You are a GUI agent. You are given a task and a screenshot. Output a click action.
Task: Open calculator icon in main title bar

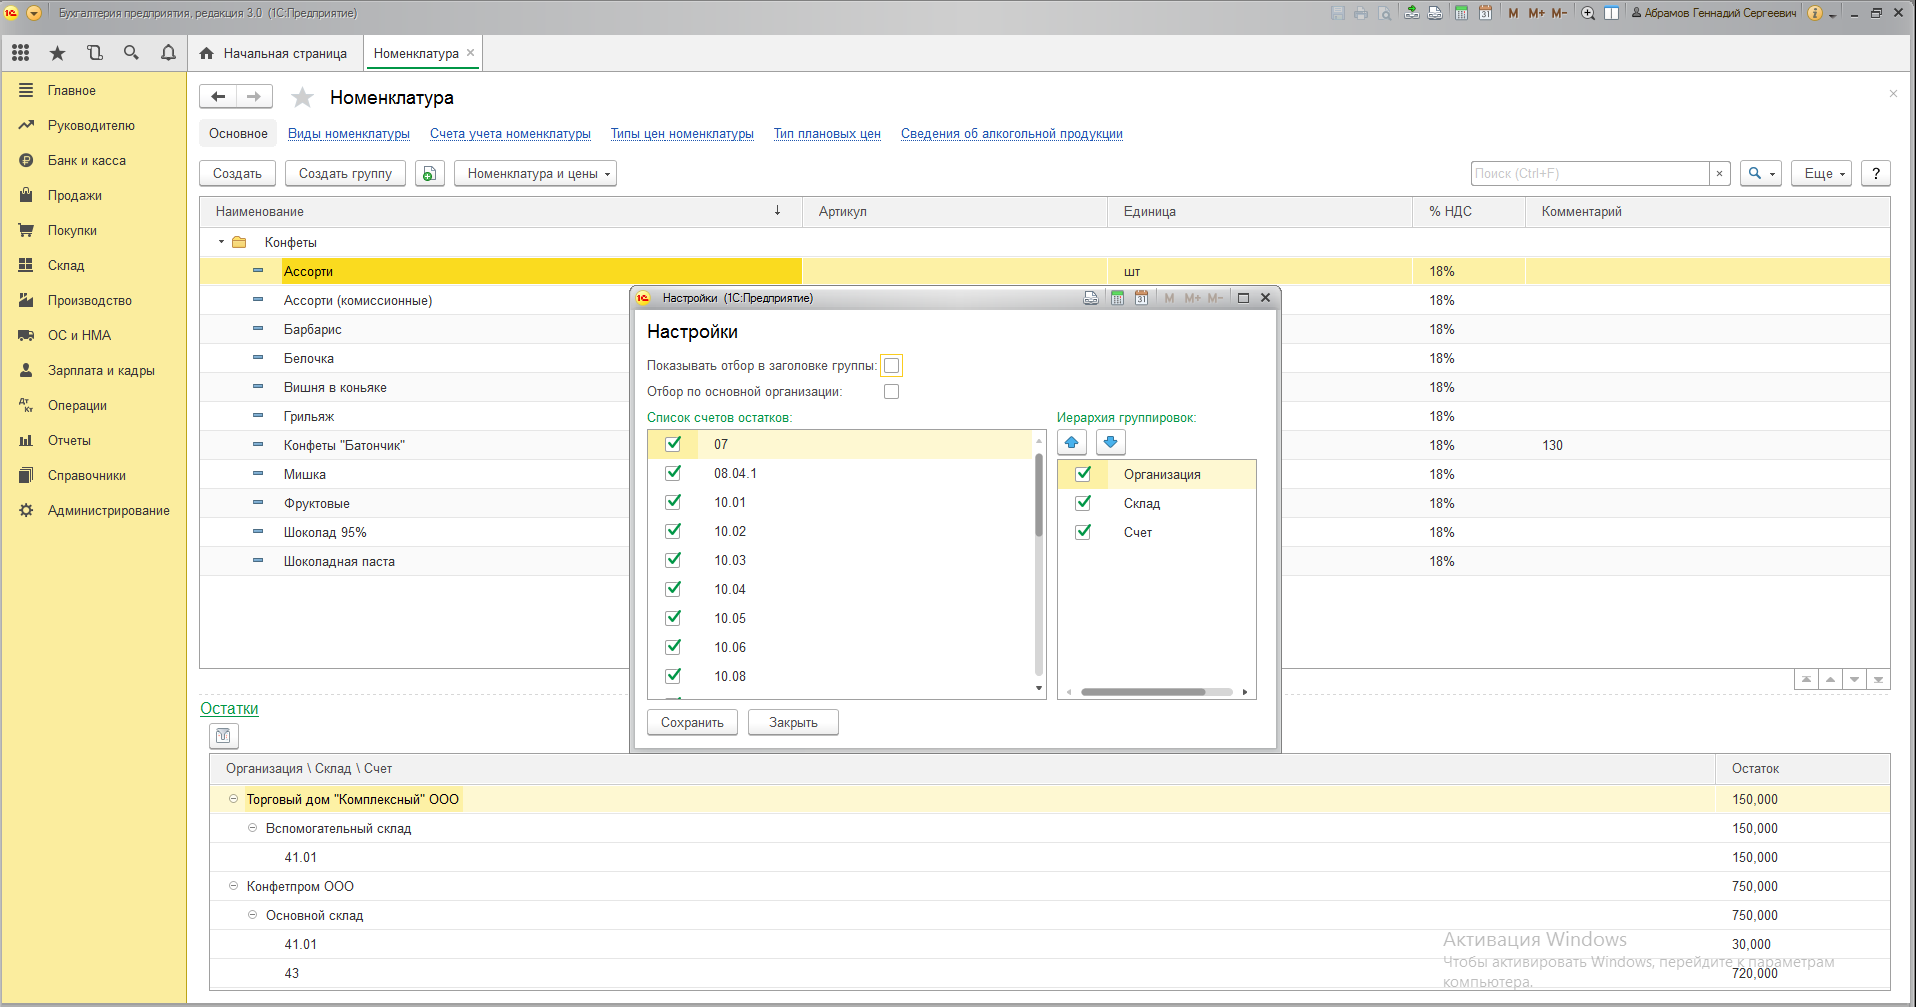point(1461,13)
